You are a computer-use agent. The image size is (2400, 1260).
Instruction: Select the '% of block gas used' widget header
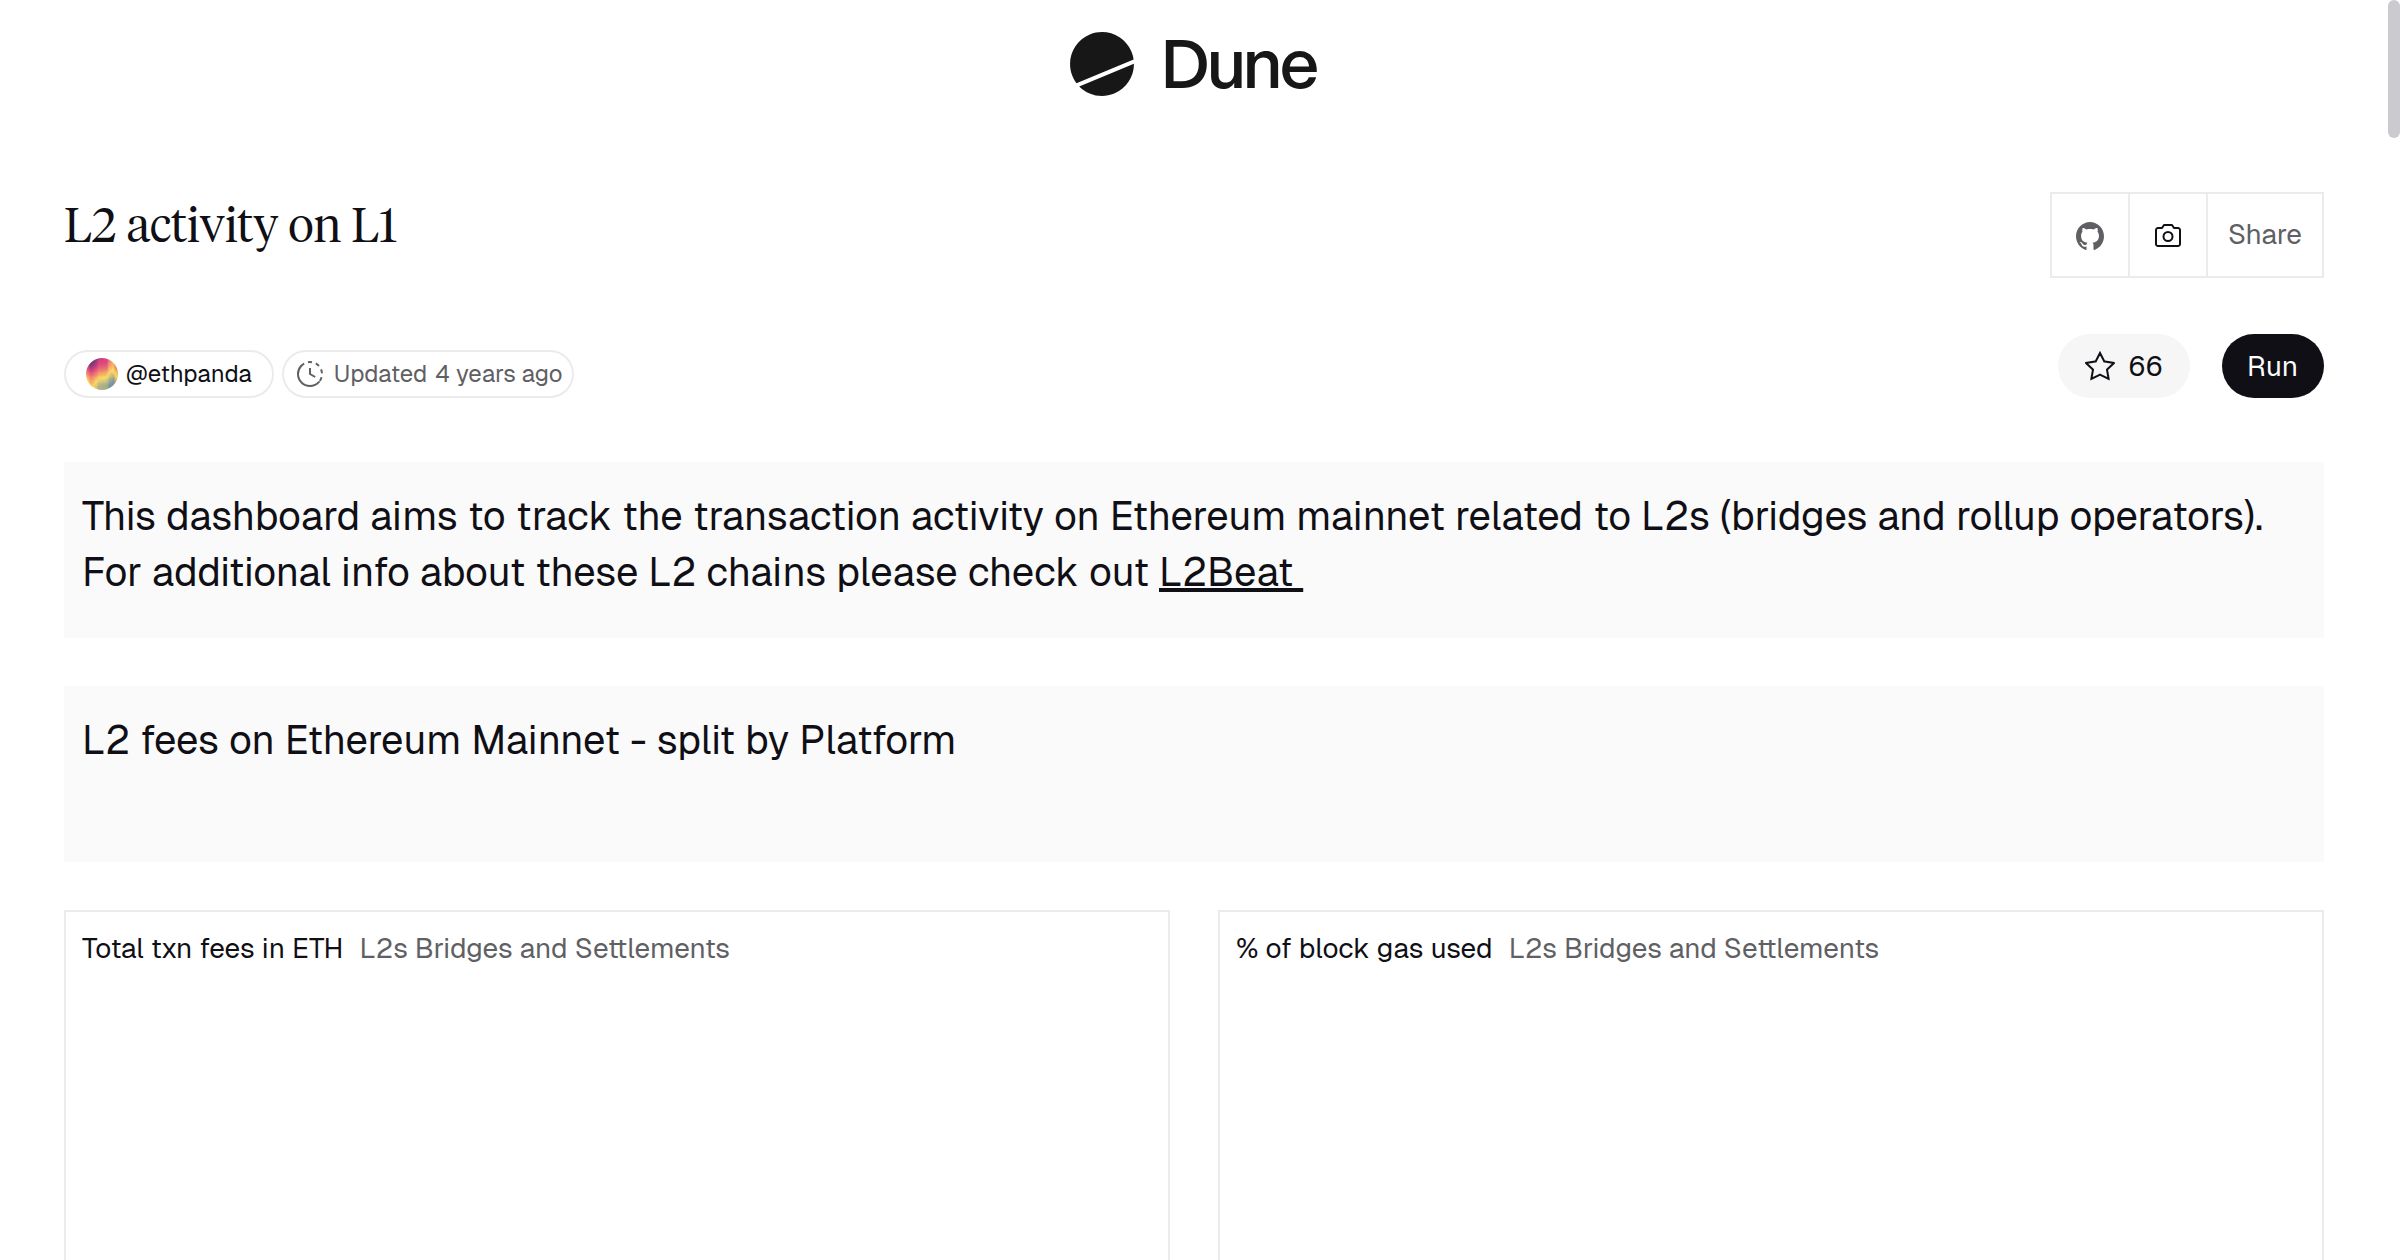(1364, 948)
